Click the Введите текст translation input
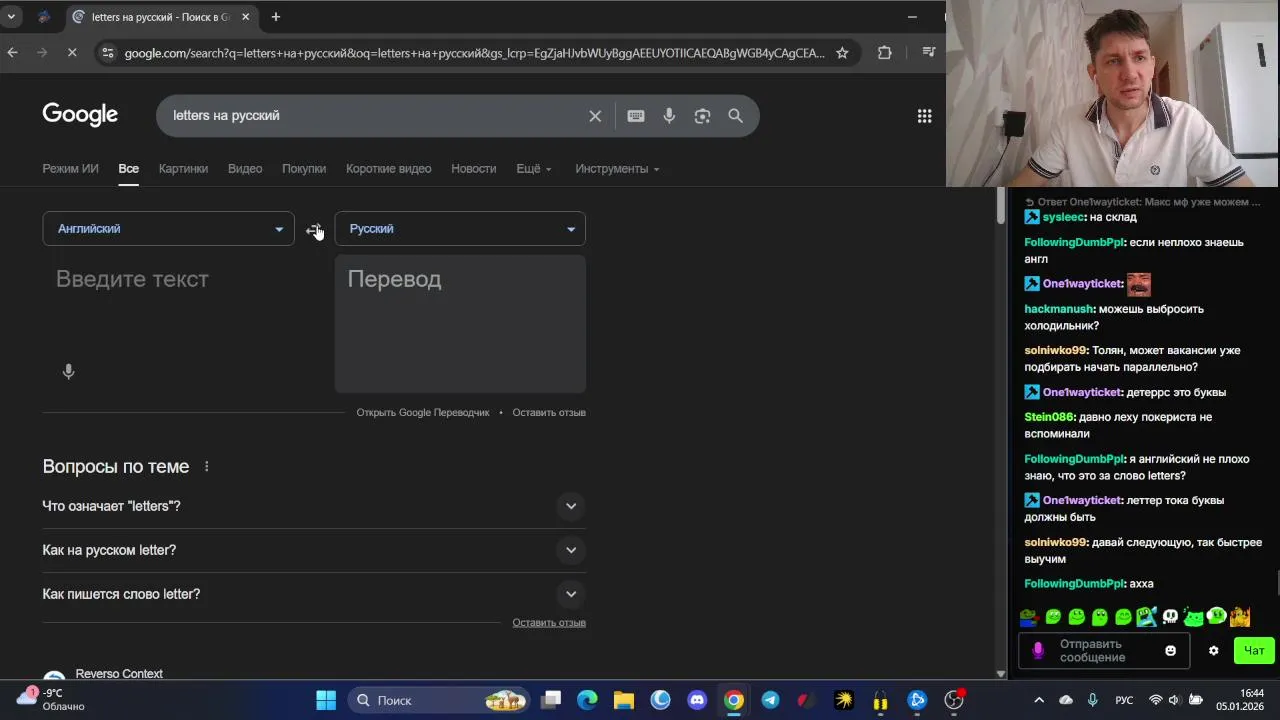 tap(168, 279)
